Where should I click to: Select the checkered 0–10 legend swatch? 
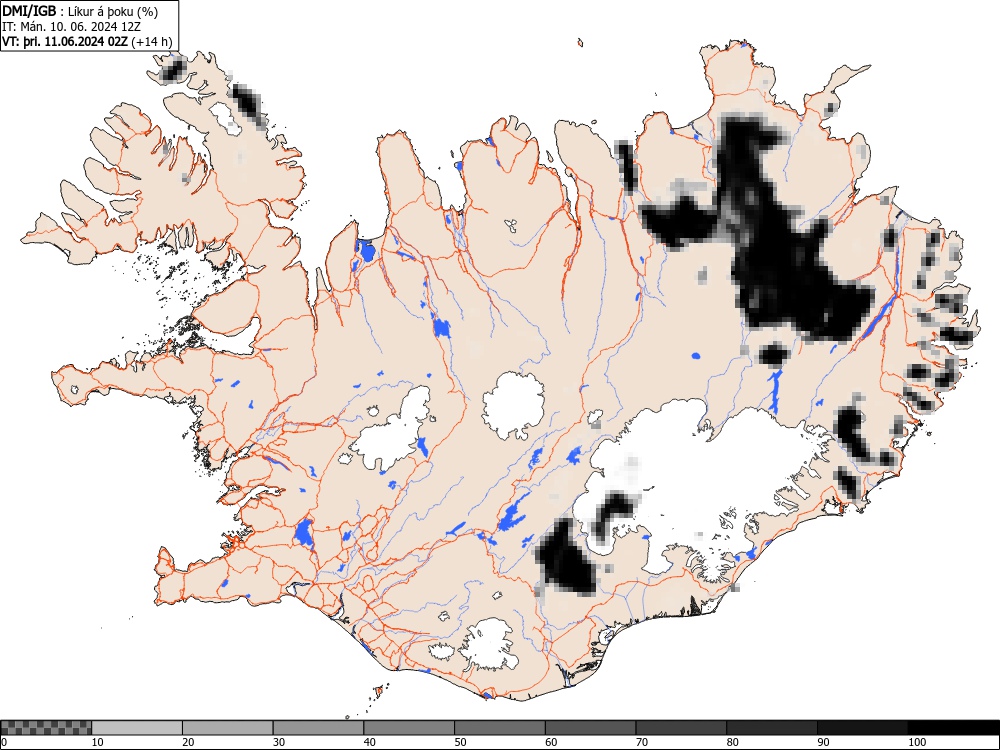(47, 728)
